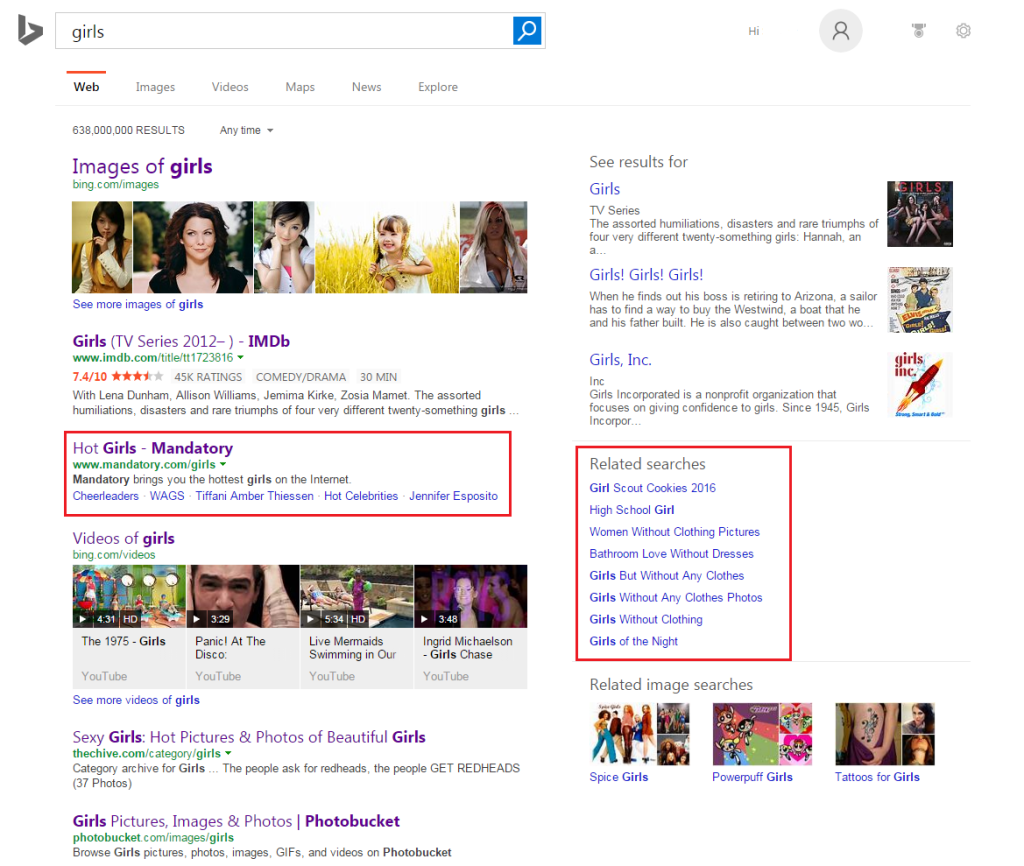Expand the arrow next to the thechive.com URL
Image resolution: width=1024 pixels, height=866 pixels.
(x=229, y=753)
